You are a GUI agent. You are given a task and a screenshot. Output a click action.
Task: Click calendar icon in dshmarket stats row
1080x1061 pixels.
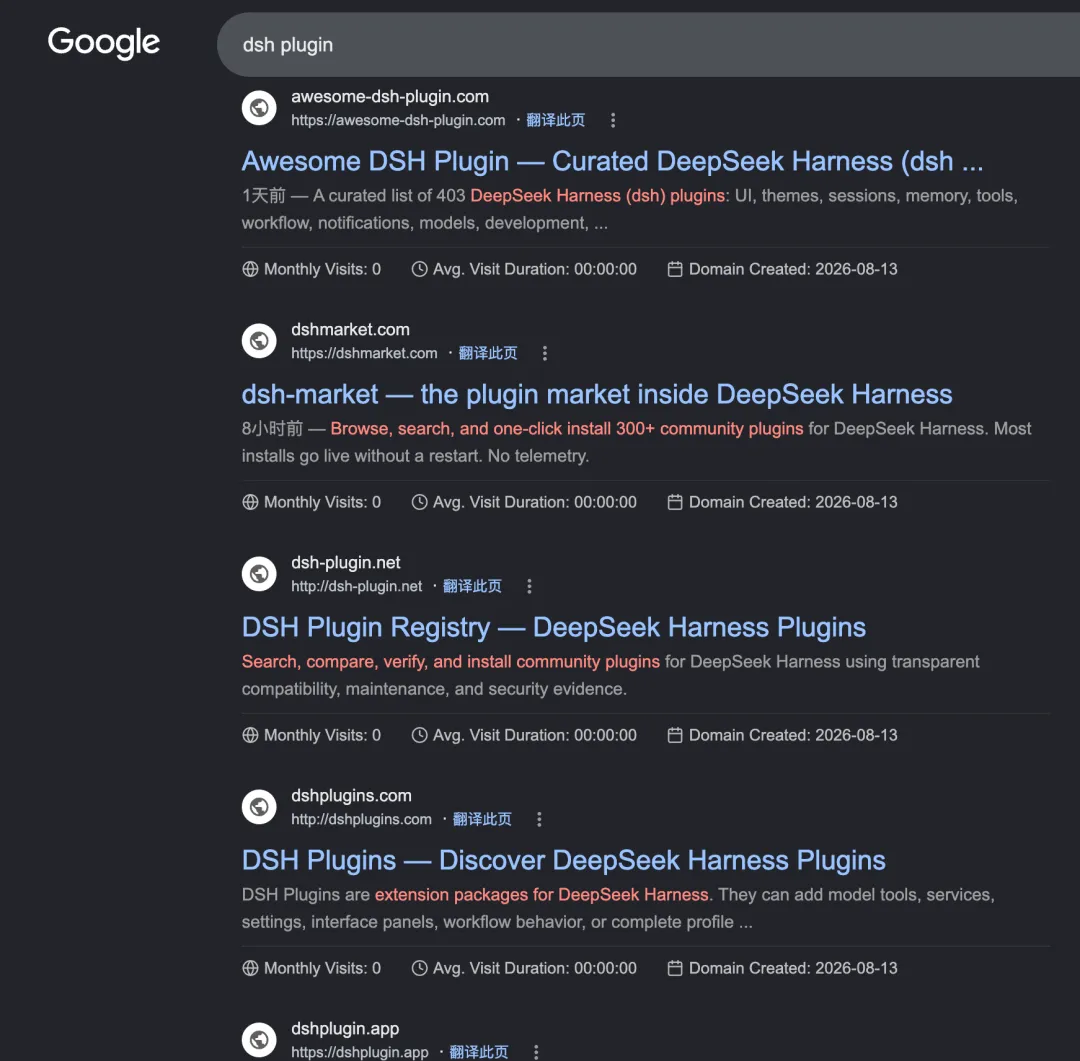[x=675, y=502]
